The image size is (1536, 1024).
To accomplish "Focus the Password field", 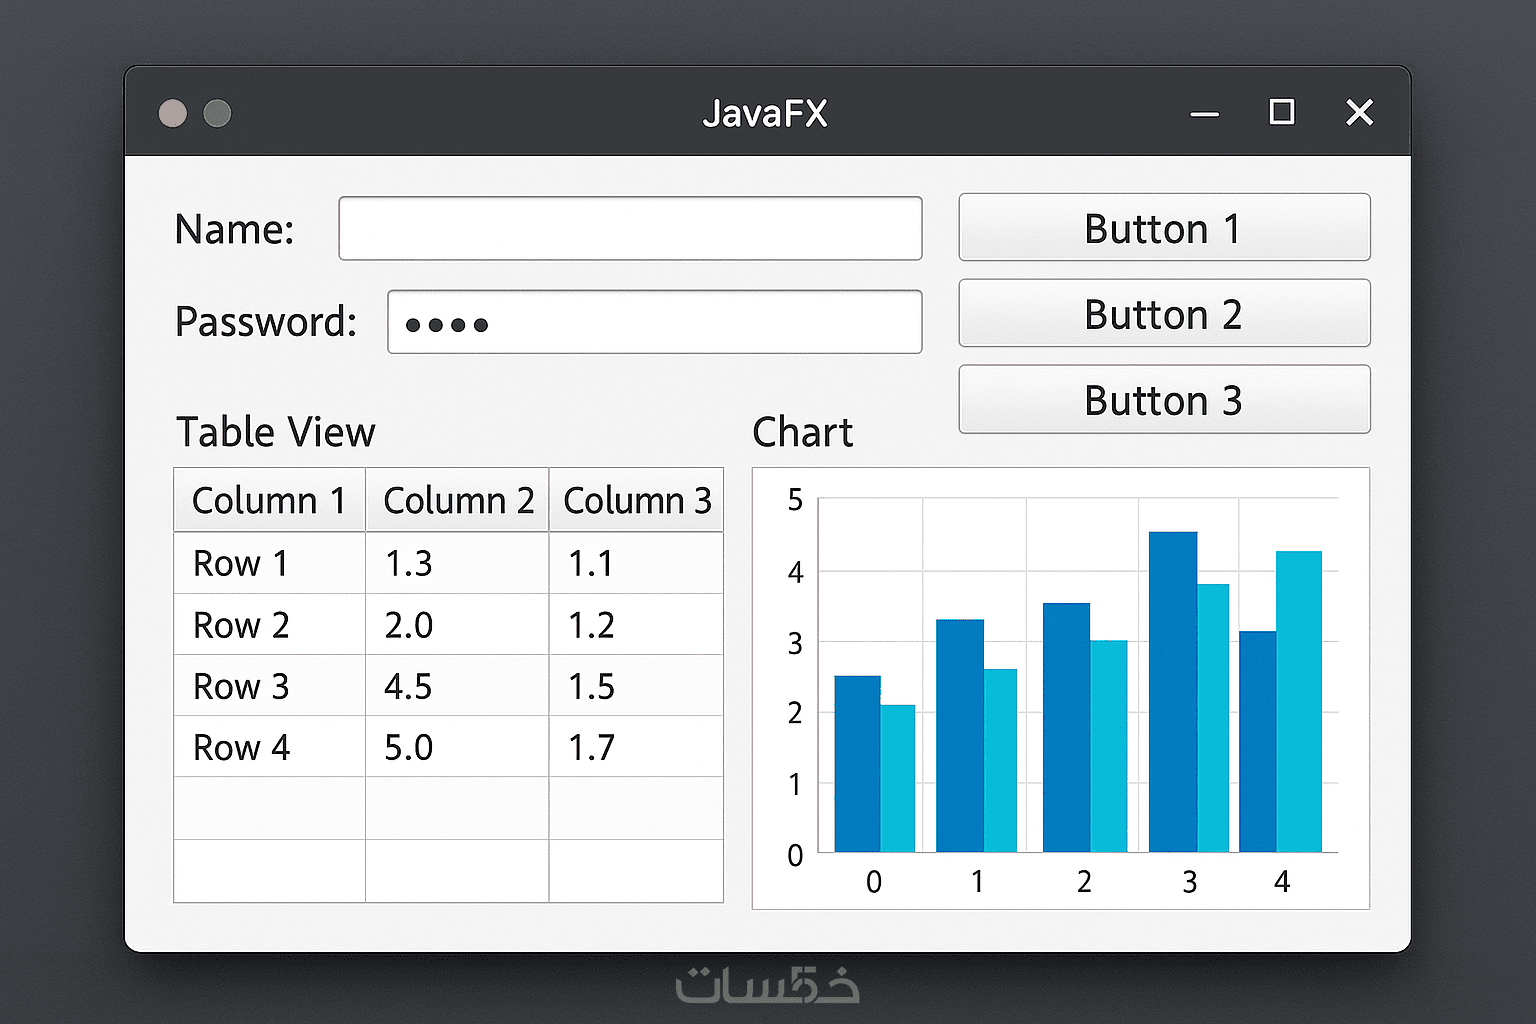I will click(655, 322).
